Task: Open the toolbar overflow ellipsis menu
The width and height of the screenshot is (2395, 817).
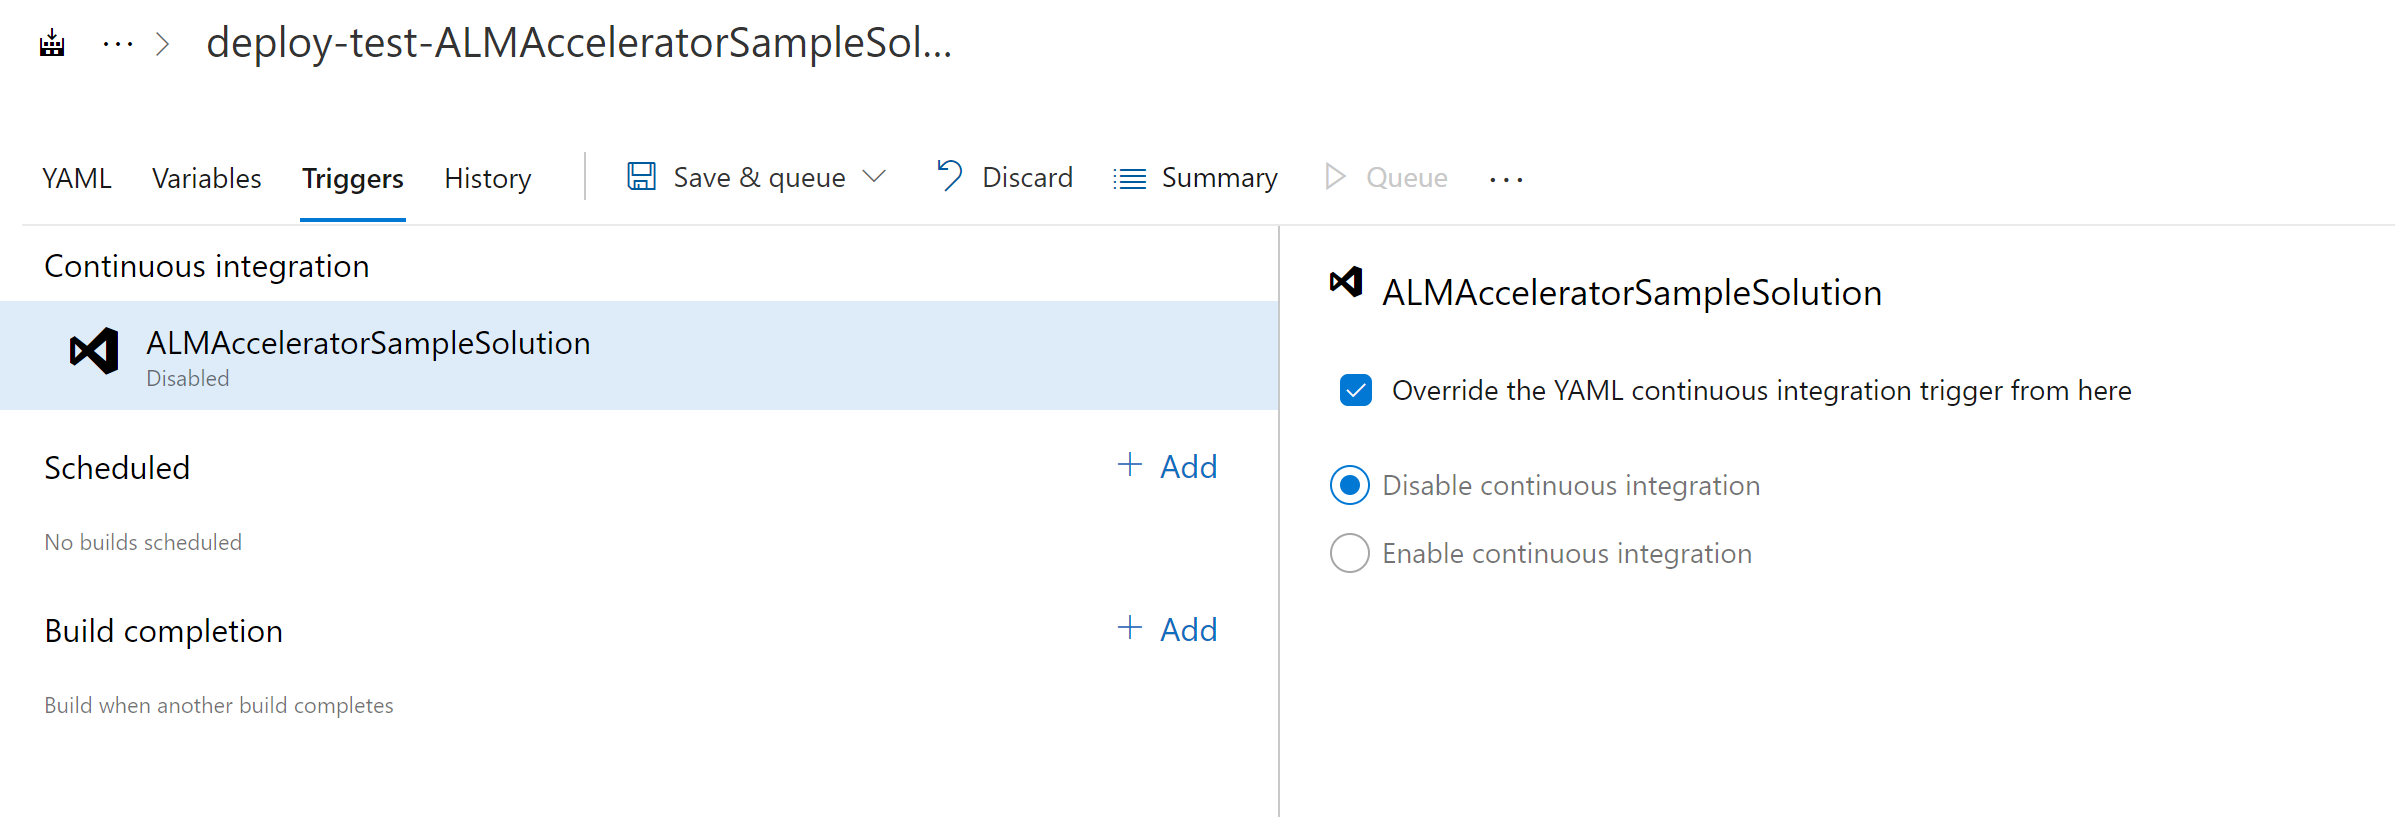Action: point(1505,178)
